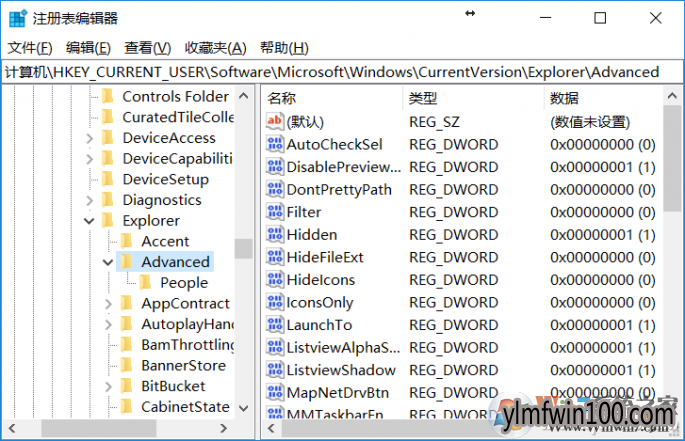Select the DisablePreview... value name
This screenshot has width=685, height=441.
(344, 167)
